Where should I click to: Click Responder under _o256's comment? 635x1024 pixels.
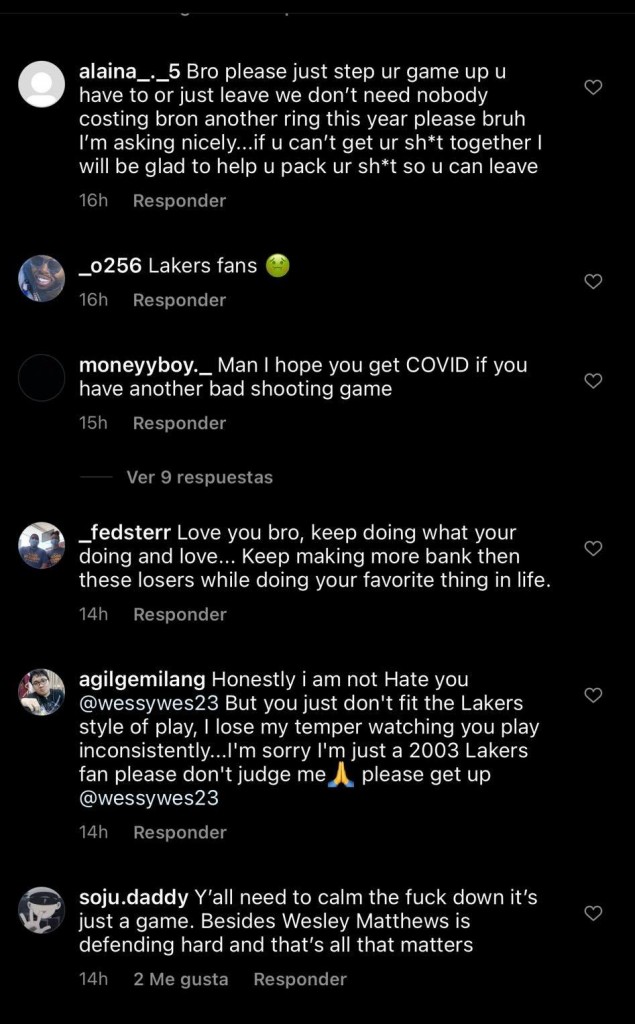point(179,300)
